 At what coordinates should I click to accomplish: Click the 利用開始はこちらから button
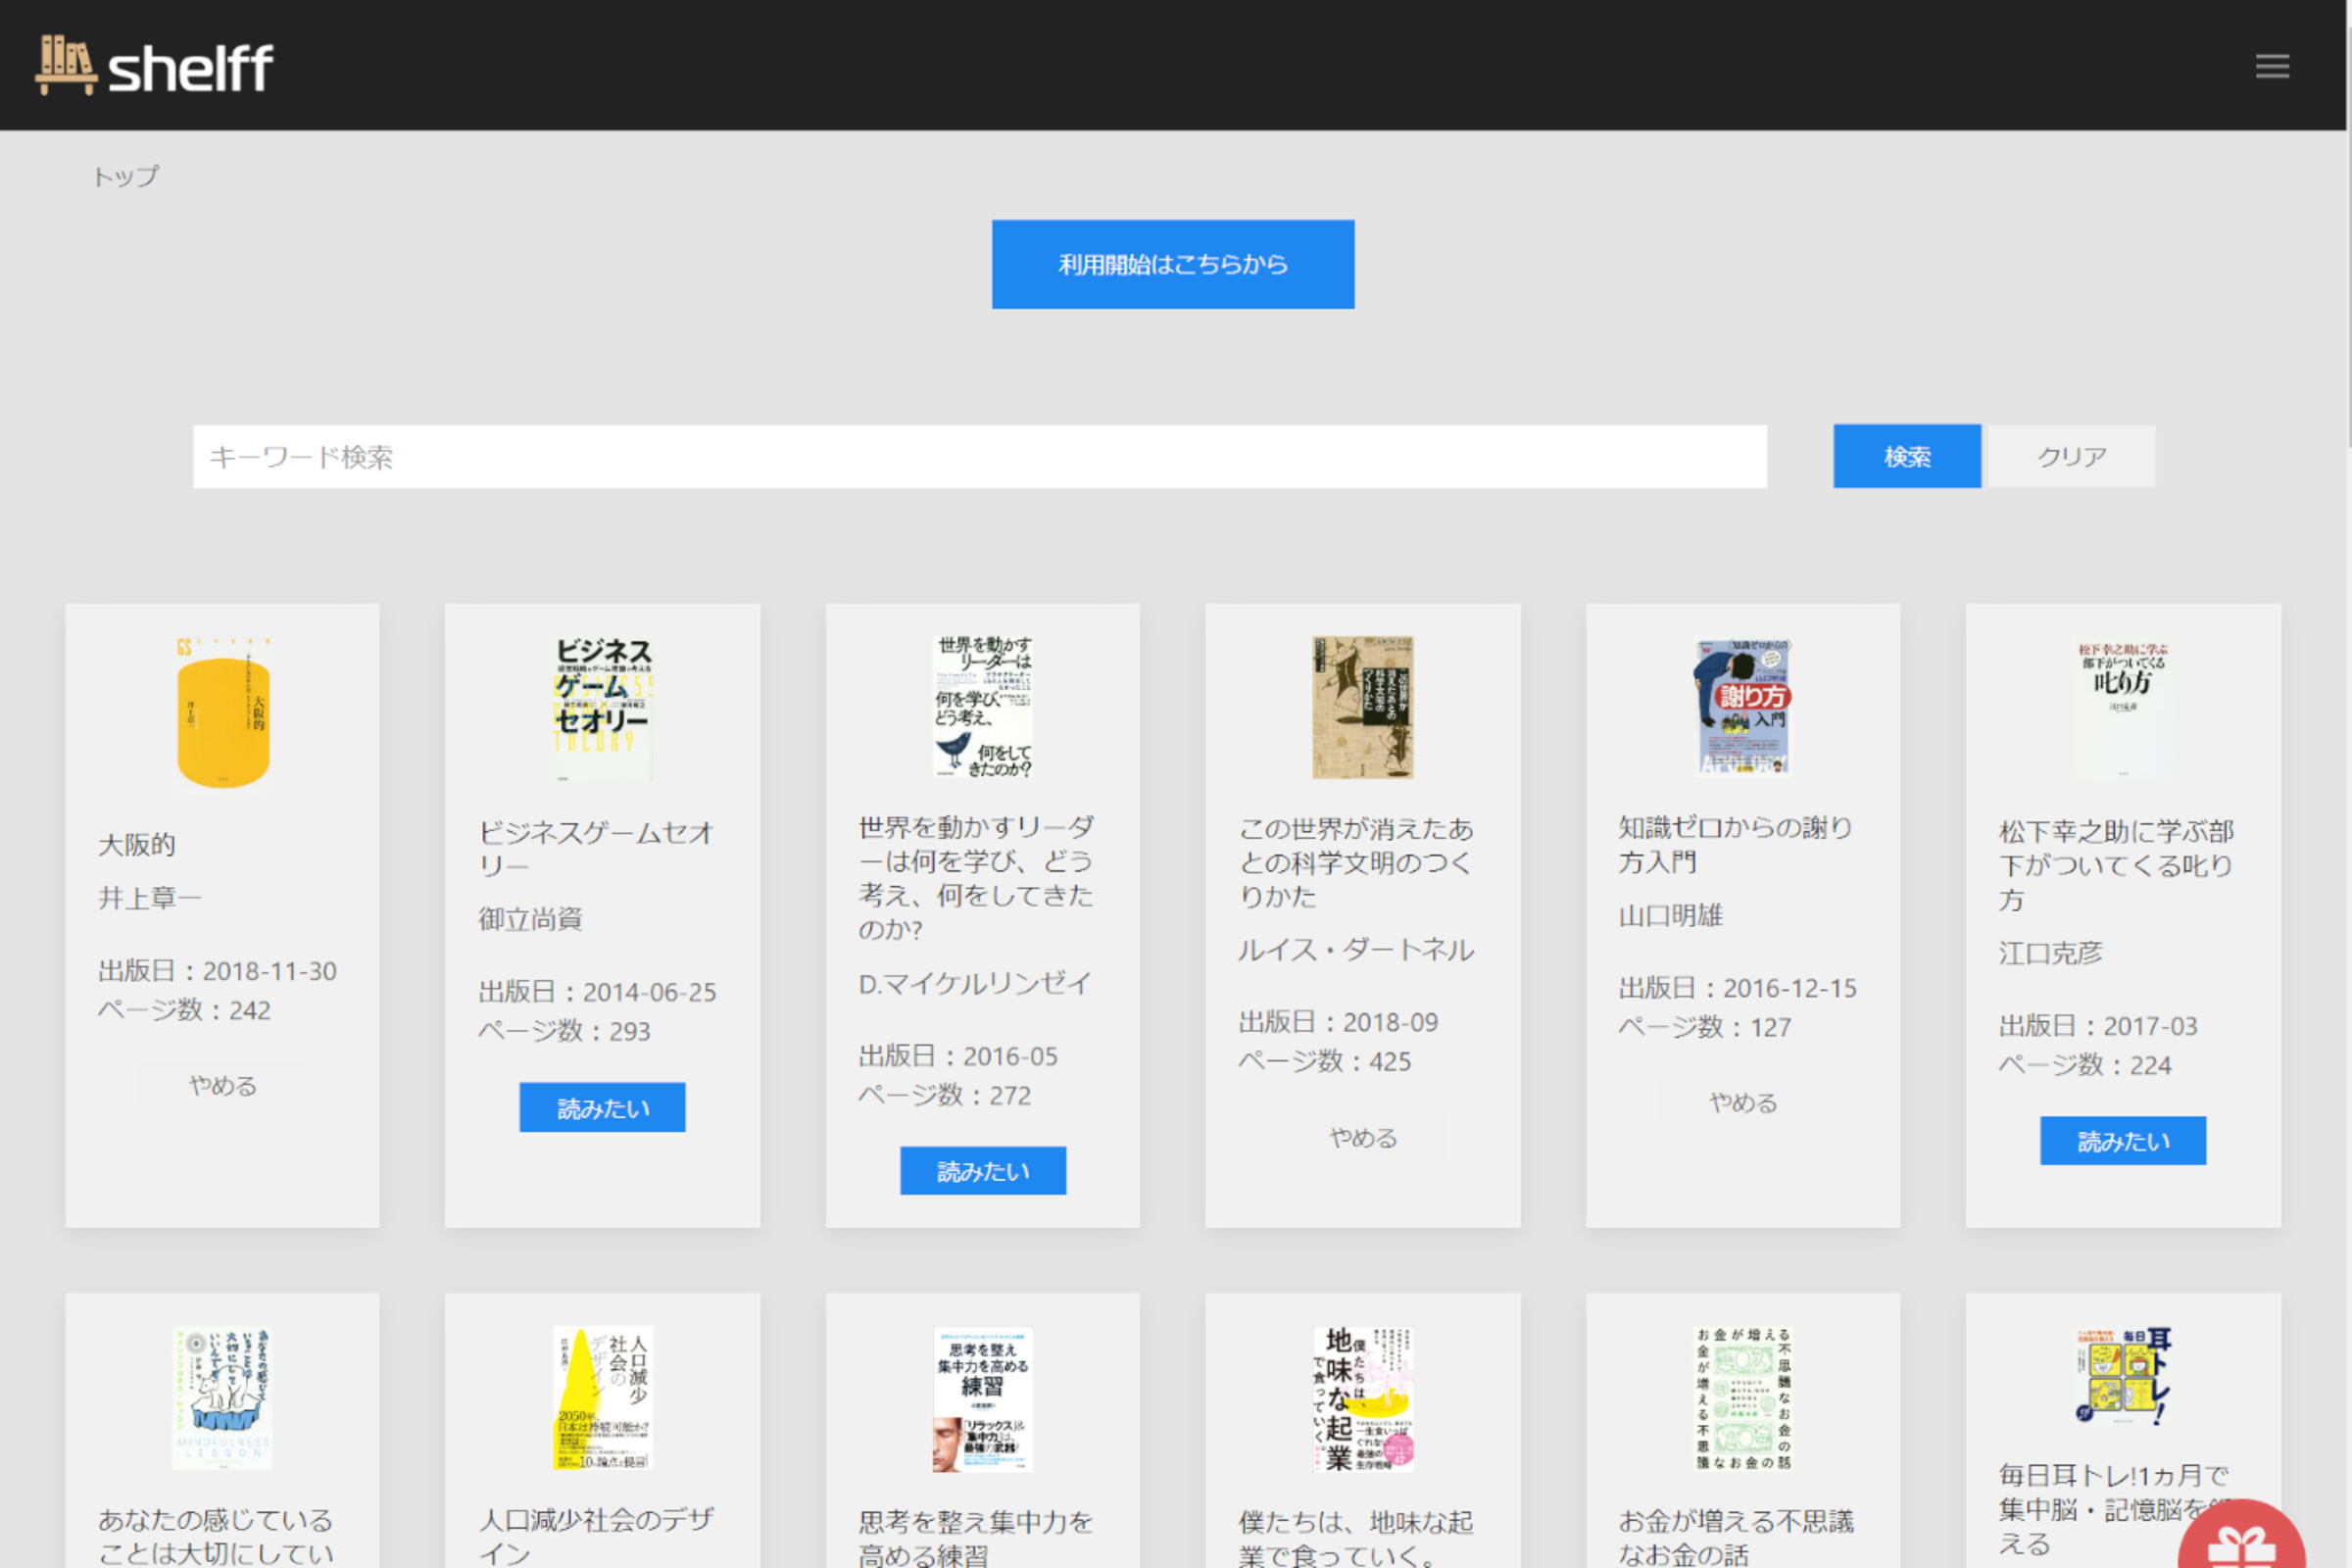[x=1173, y=264]
